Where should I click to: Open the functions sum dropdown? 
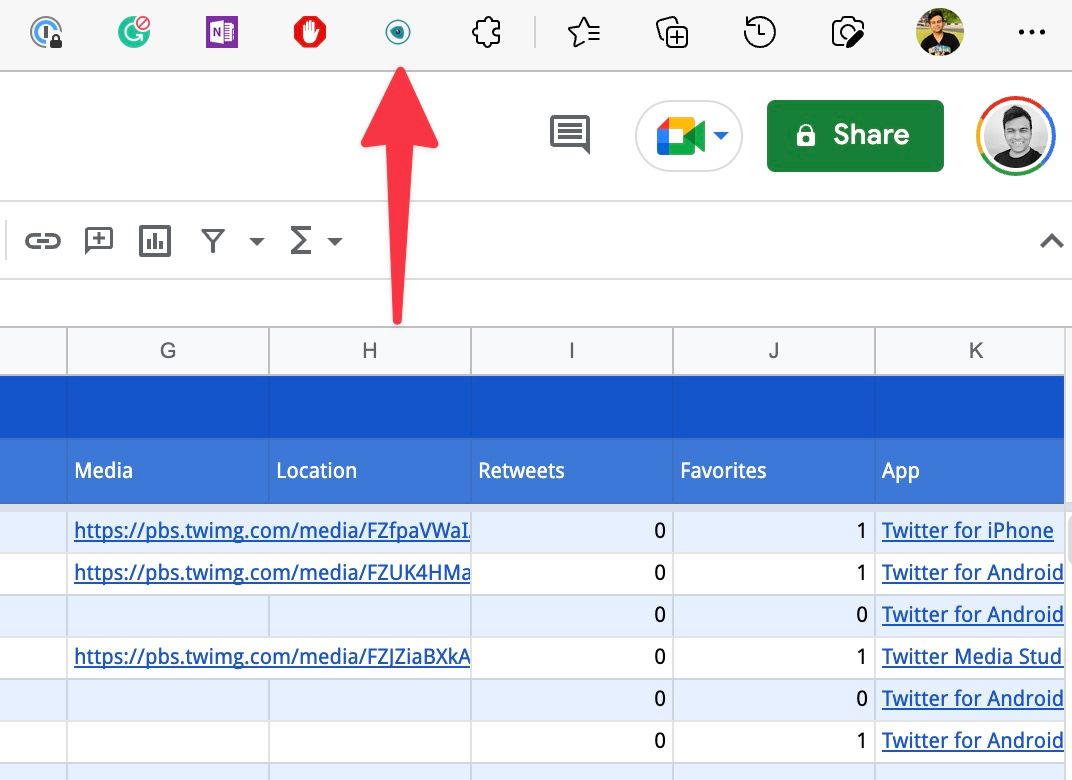[334, 242]
